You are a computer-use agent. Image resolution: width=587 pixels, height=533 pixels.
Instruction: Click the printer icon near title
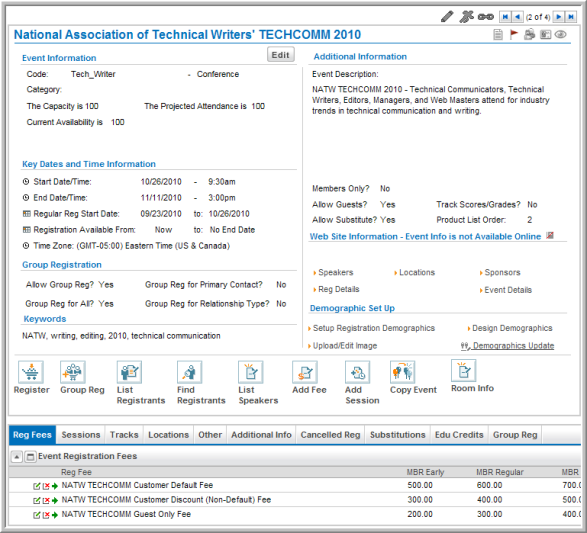coord(529,34)
